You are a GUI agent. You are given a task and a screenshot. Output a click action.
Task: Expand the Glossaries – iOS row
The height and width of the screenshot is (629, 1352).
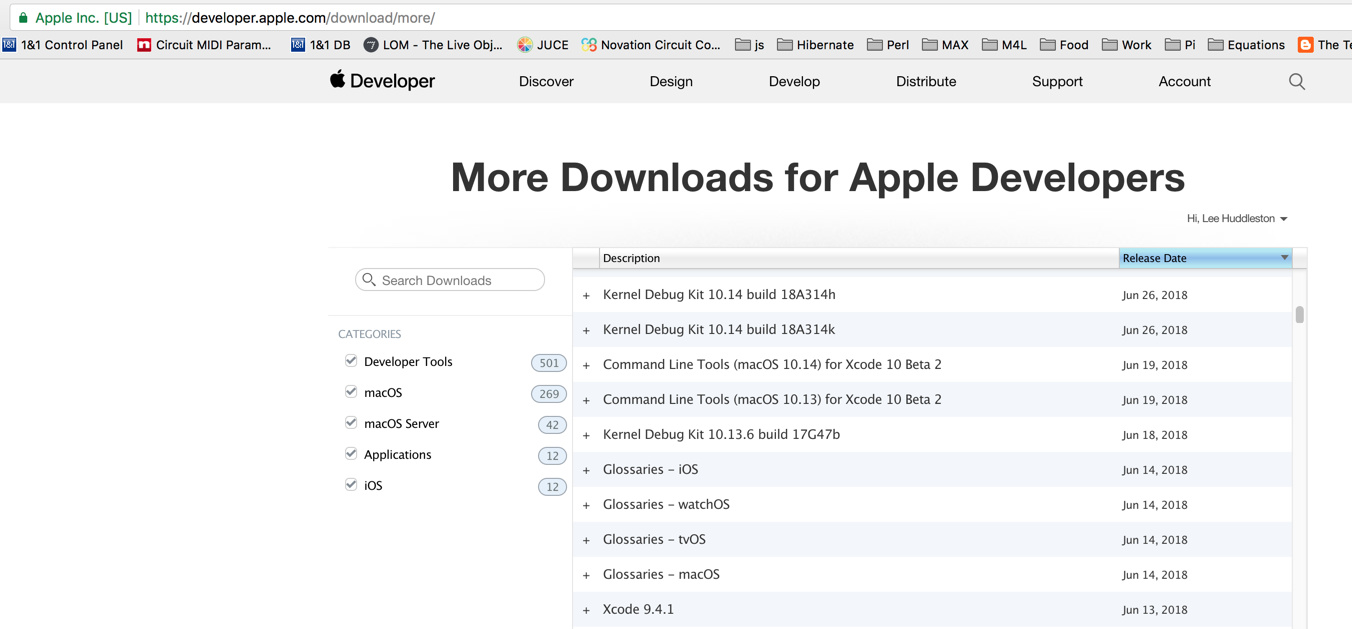[587, 470]
